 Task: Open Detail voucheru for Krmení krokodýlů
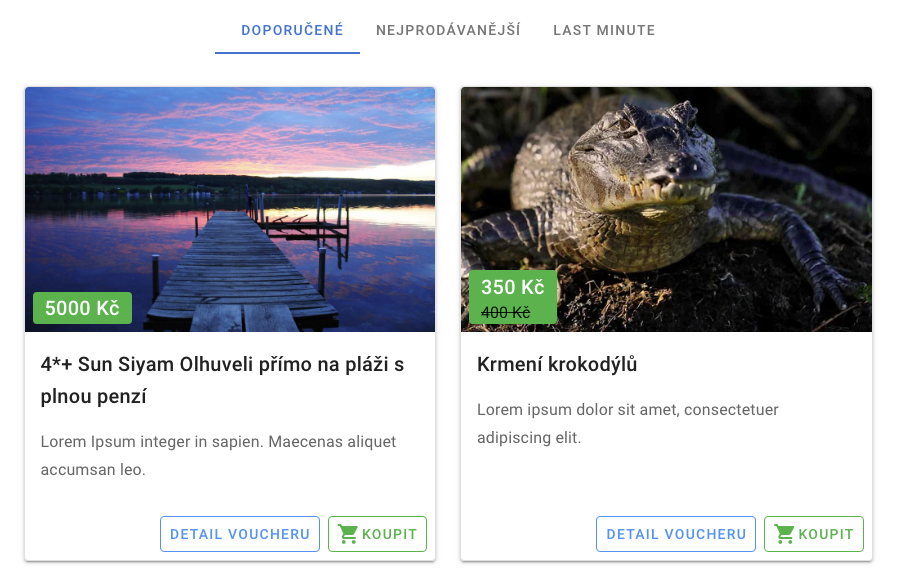click(676, 534)
